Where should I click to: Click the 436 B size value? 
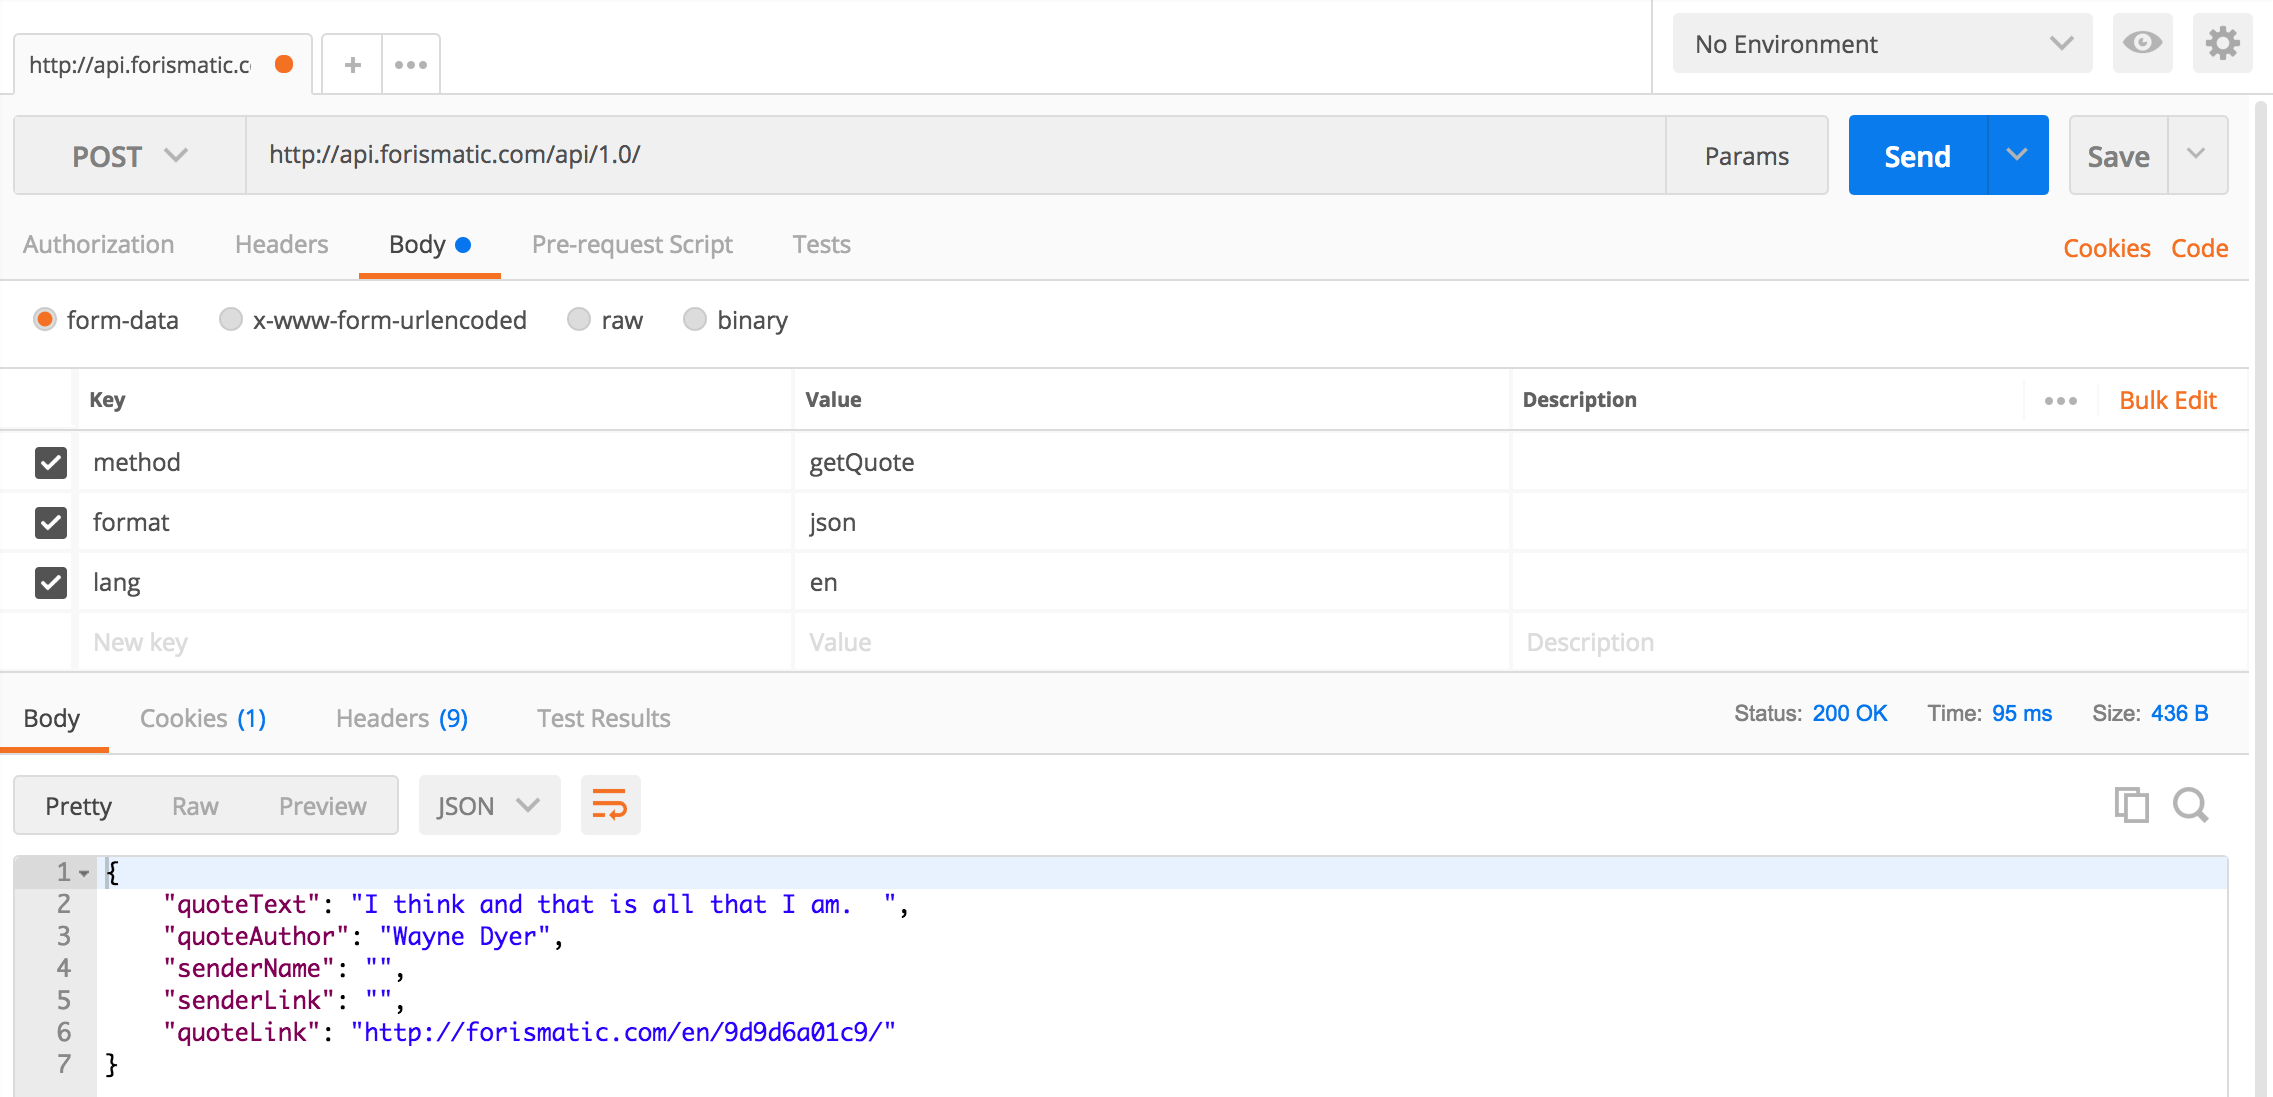click(x=2179, y=714)
